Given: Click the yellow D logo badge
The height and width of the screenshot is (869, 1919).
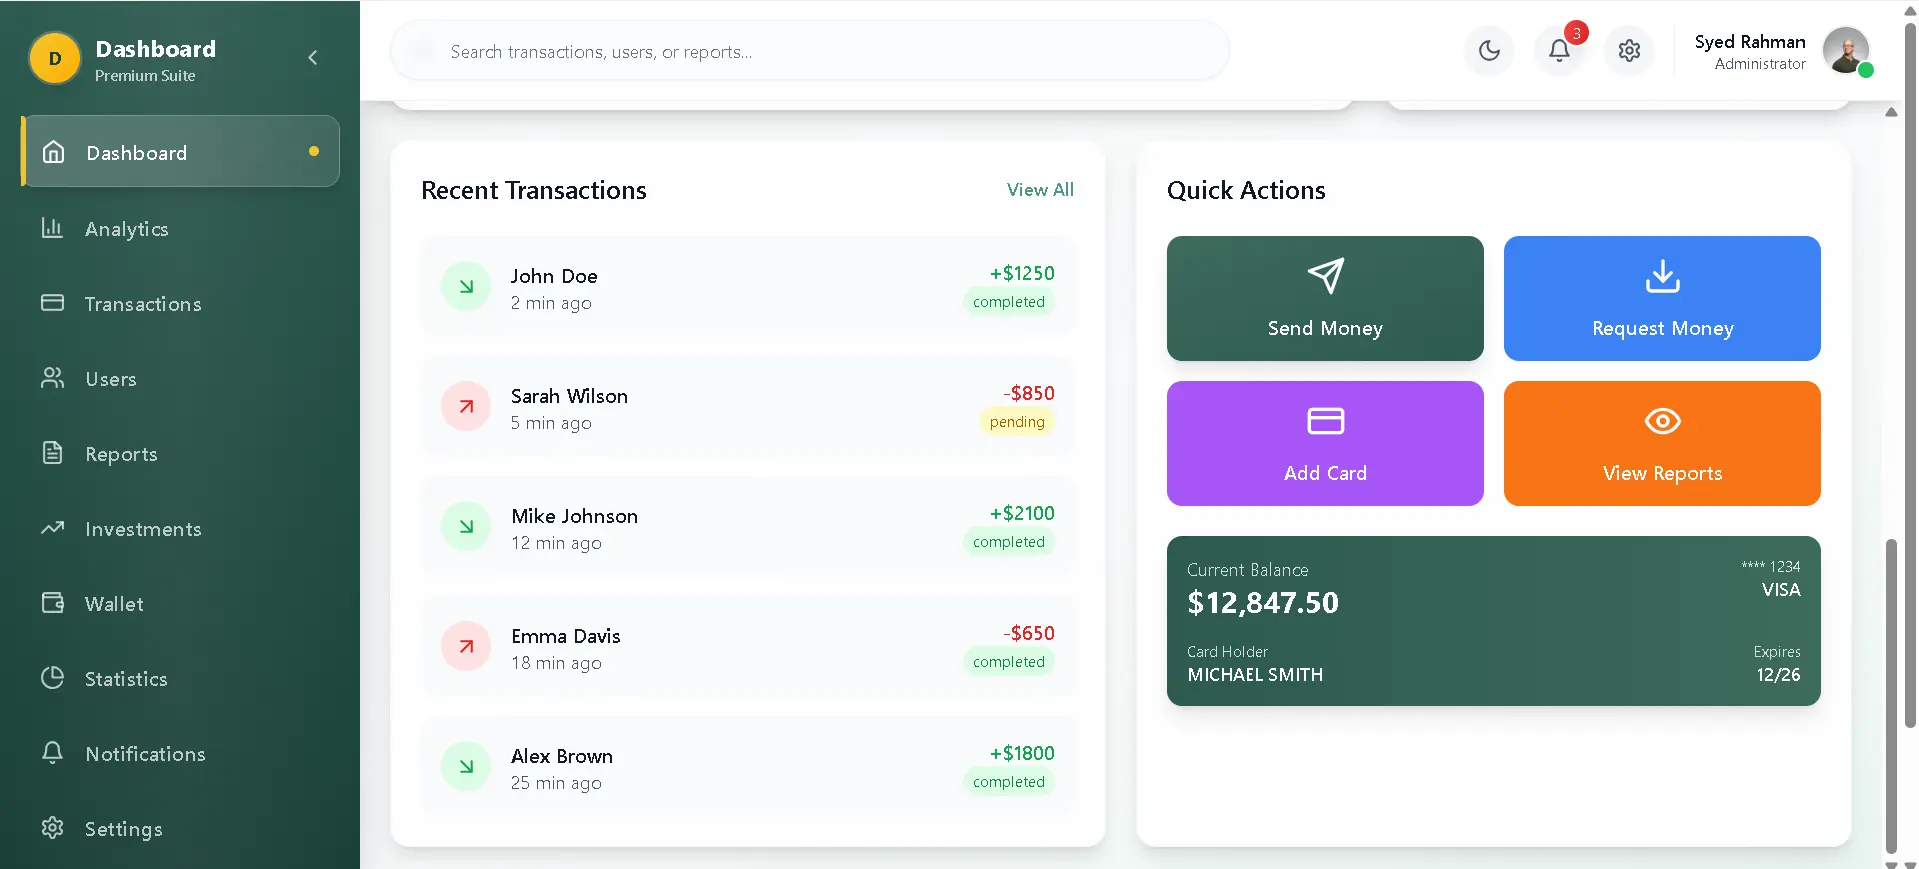Looking at the screenshot, I should [55, 59].
